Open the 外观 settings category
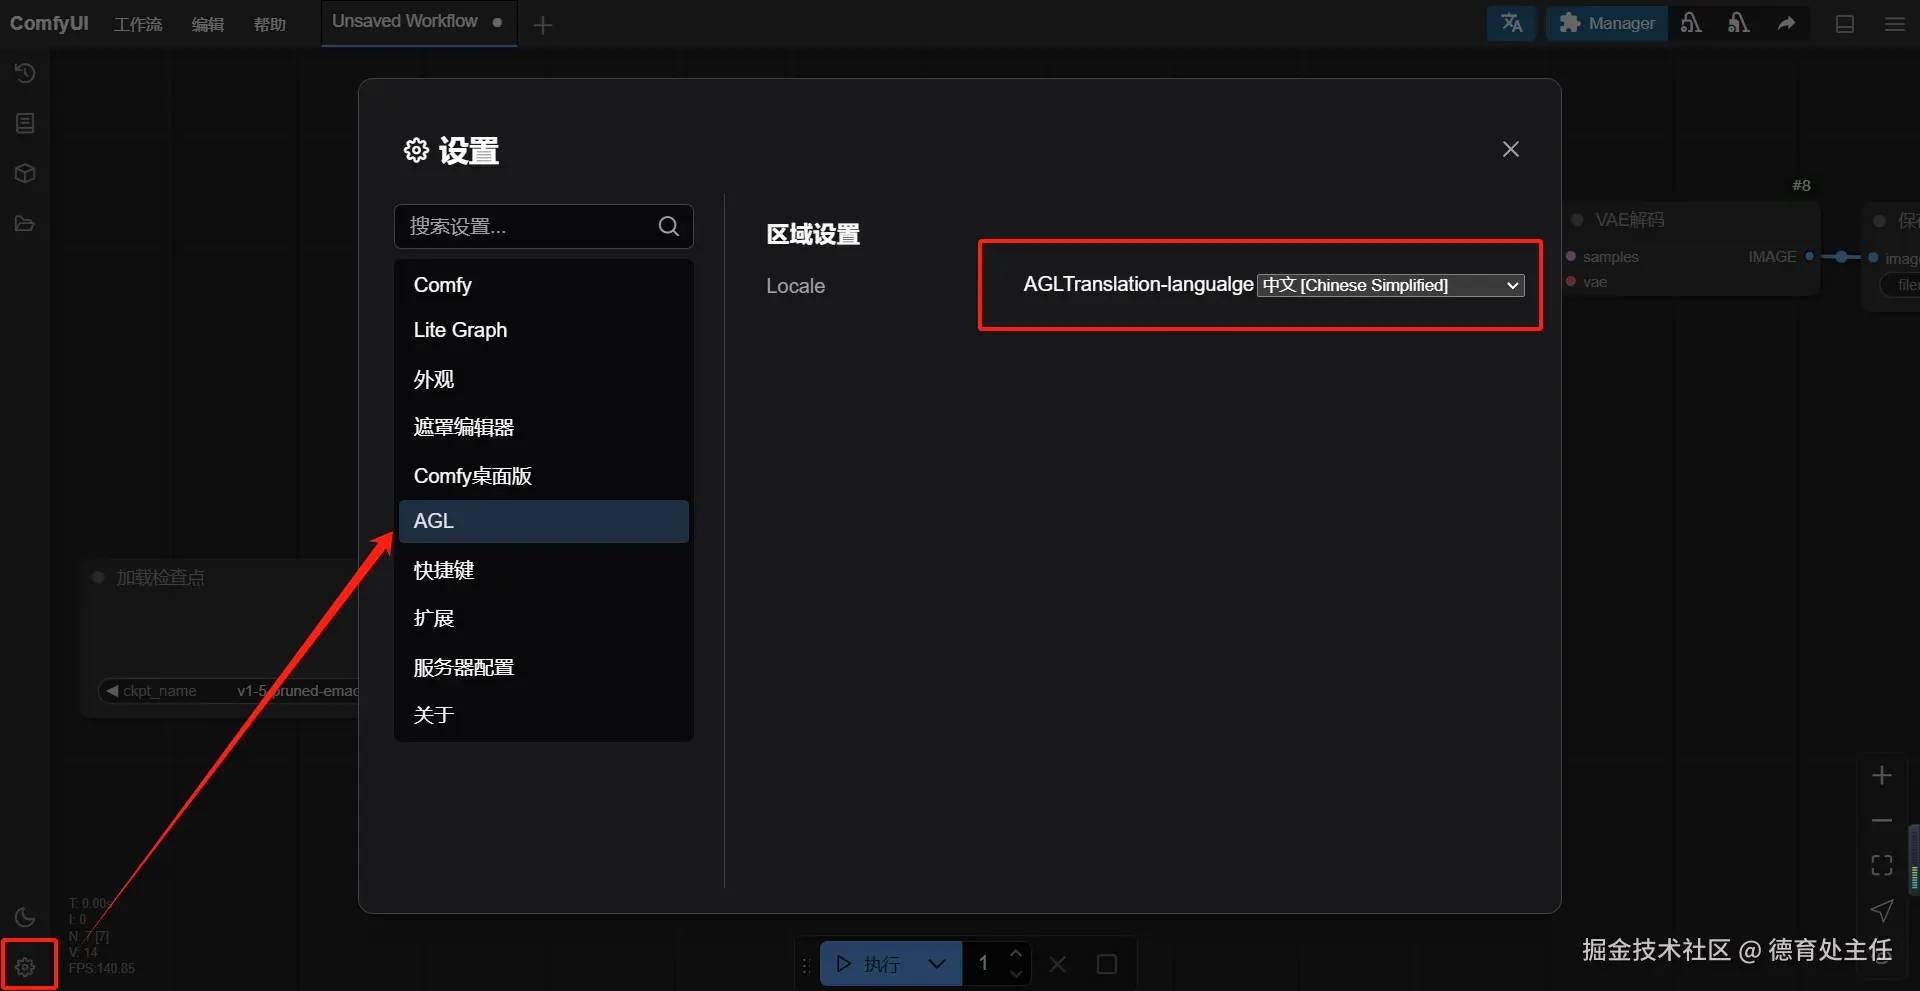Screen dimensions: 1920x991 click(x=544, y=379)
